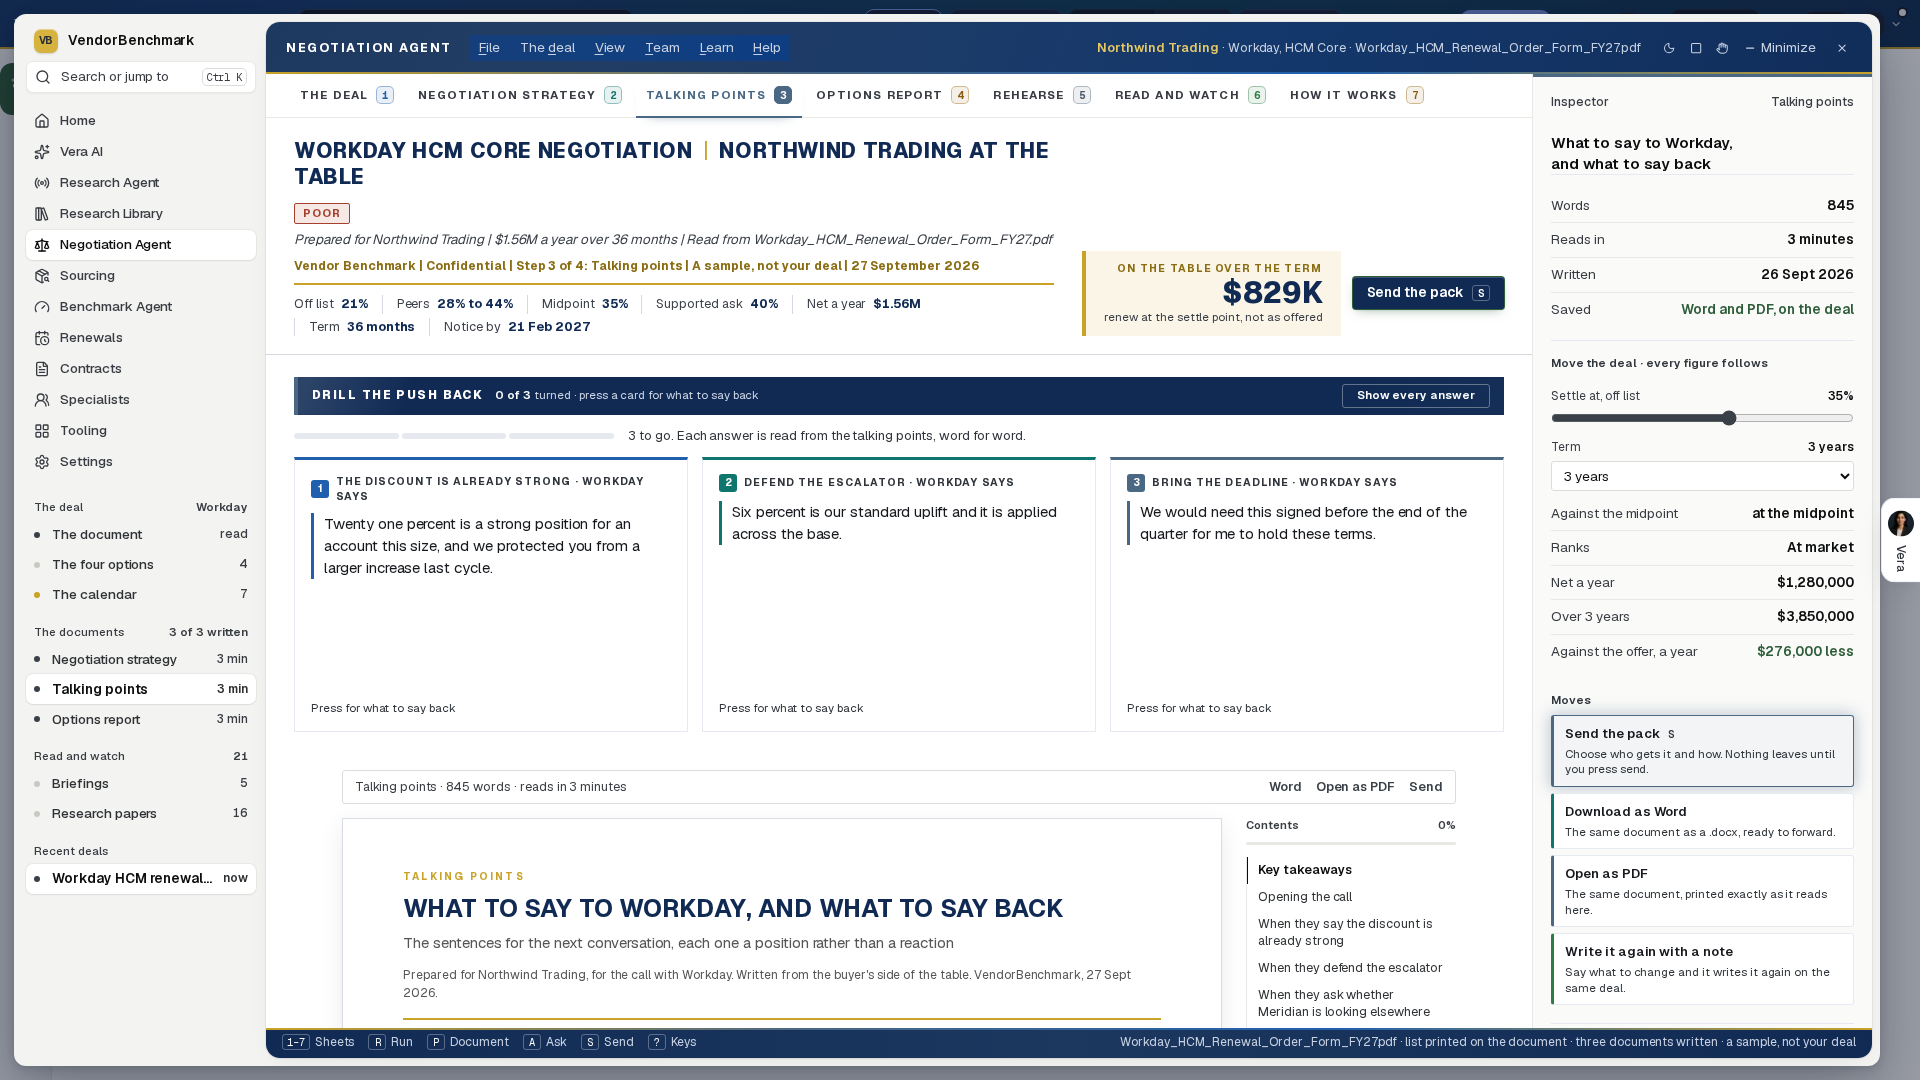The width and height of the screenshot is (1920, 1080).
Task: Open the Benchmark Agent sidebar item
Action: [140, 307]
